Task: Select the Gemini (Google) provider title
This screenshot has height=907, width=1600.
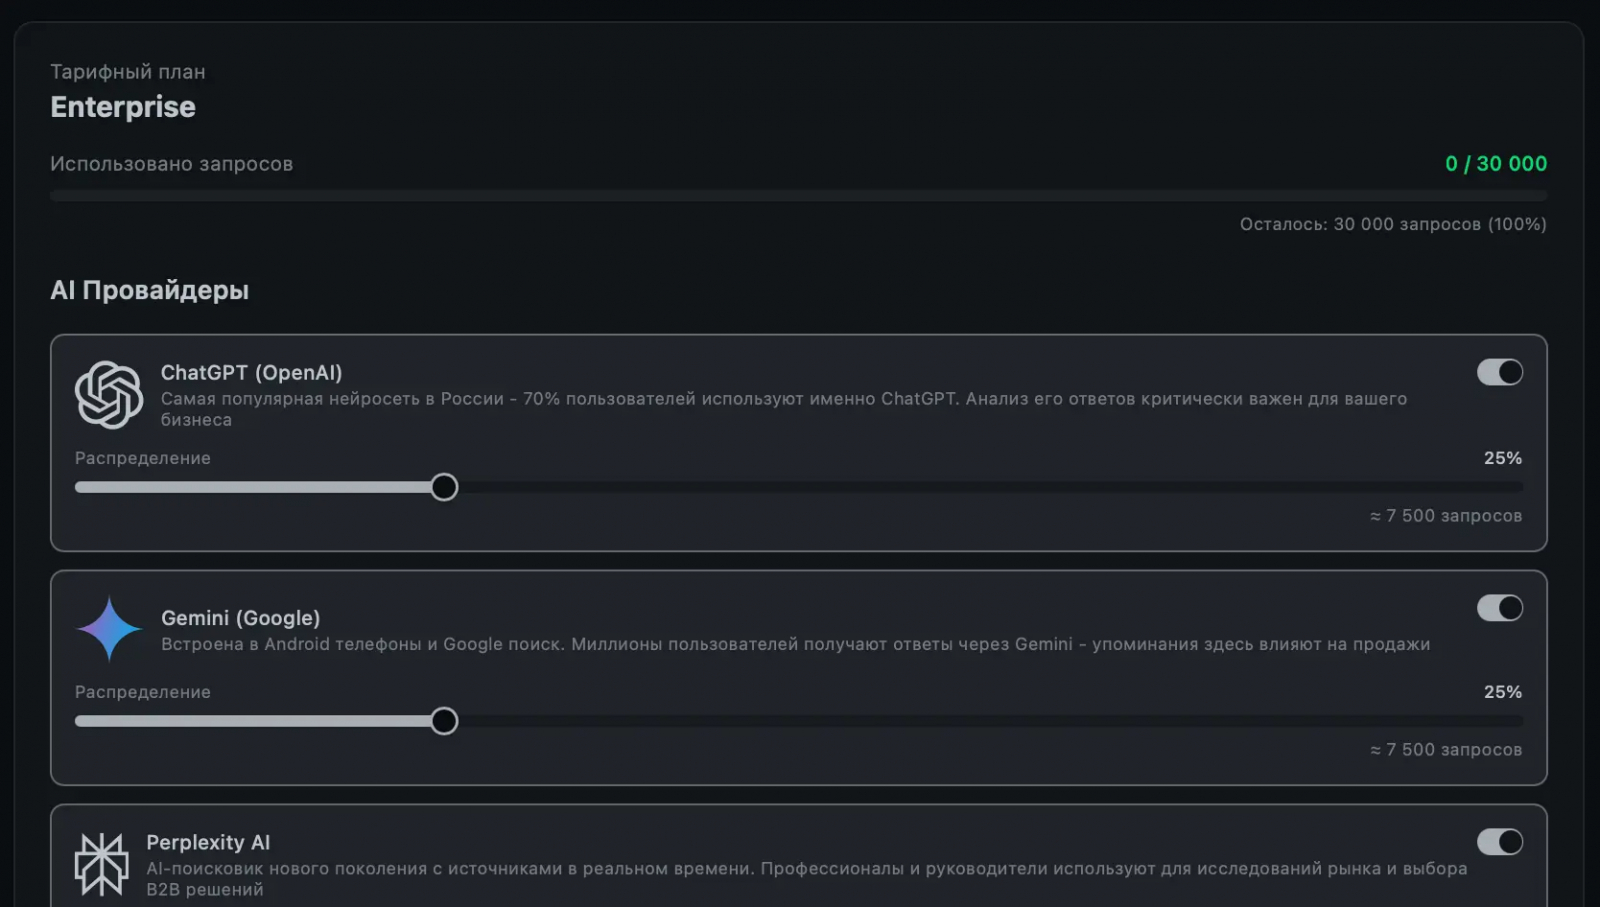Action: pos(240,618)
